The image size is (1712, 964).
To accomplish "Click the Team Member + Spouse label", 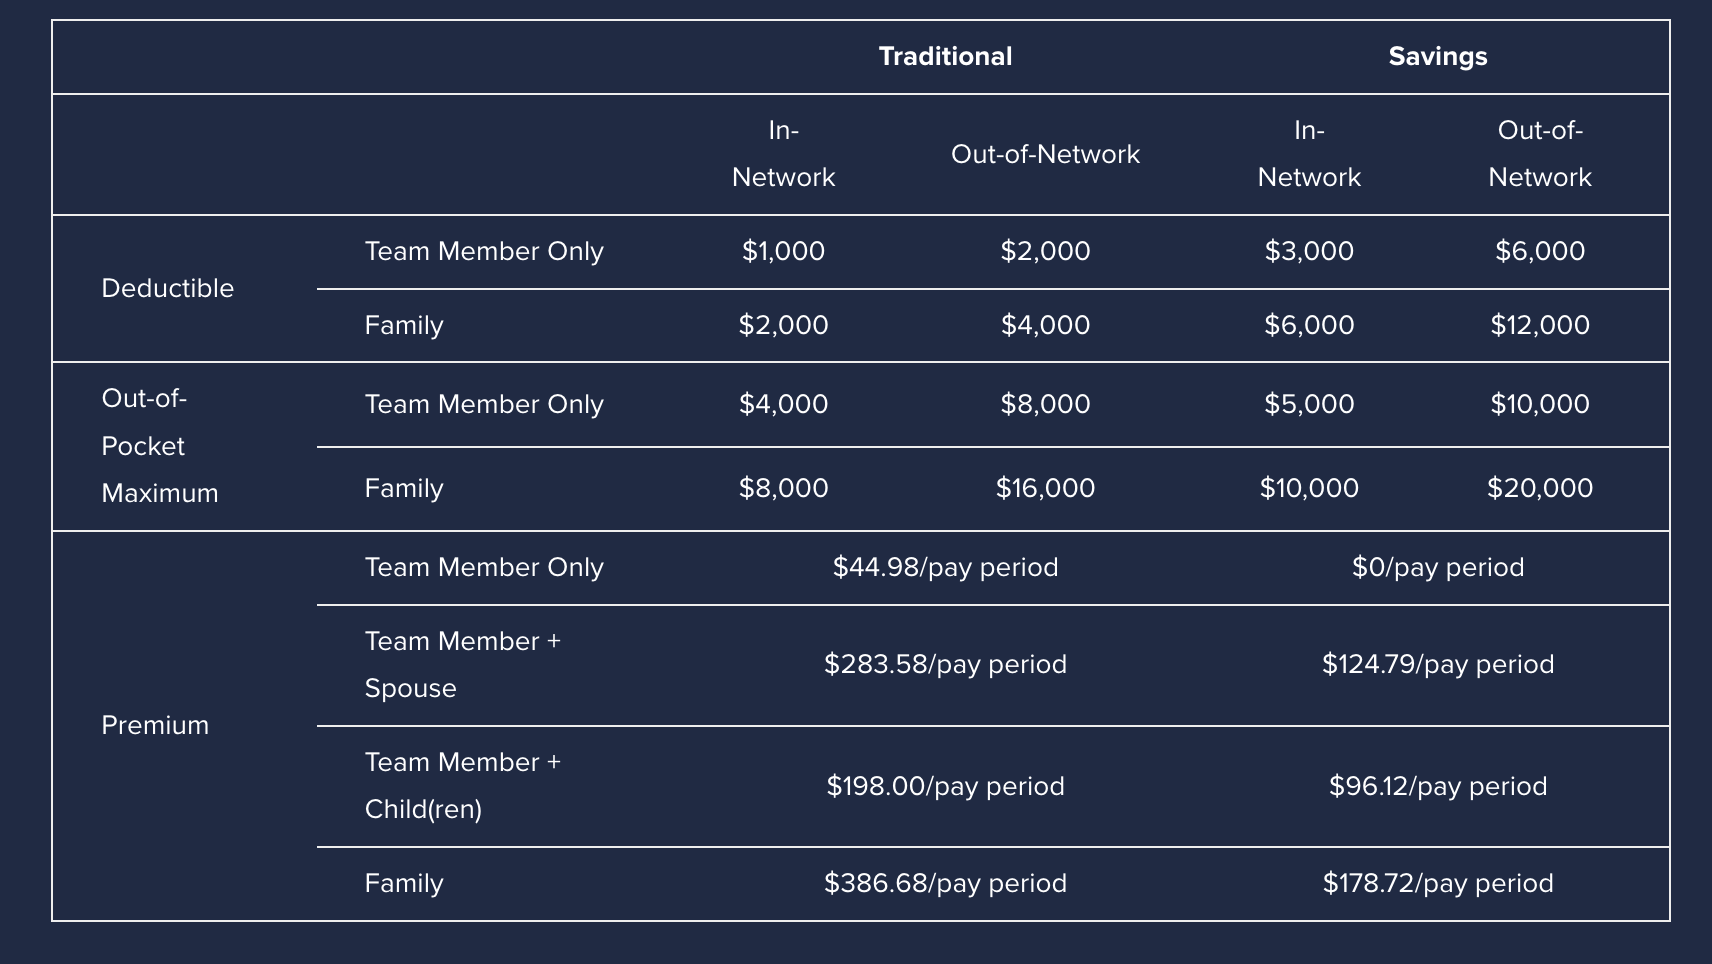I will click(x=463, y=665).
